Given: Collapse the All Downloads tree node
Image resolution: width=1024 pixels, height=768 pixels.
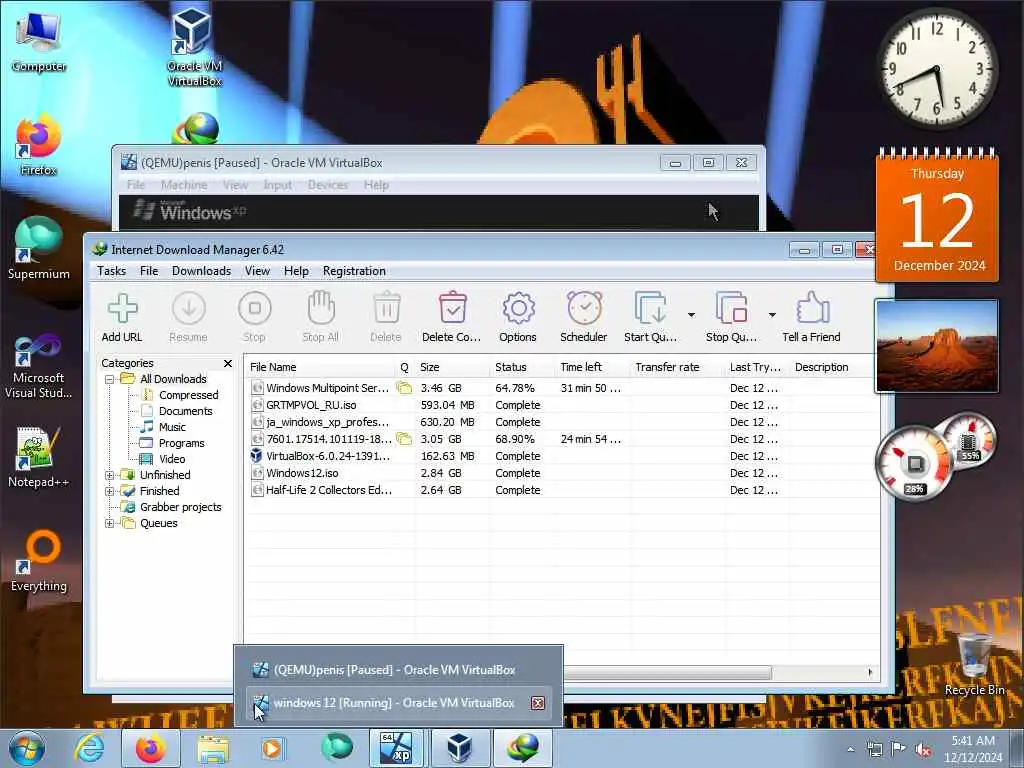Looking at the screenshot, I should pos(110,379).
